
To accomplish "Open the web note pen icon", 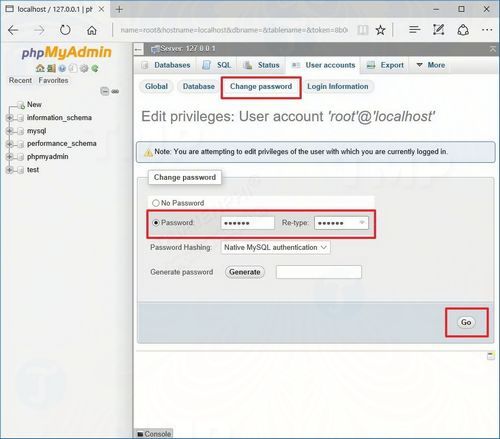I will (438, 30).
